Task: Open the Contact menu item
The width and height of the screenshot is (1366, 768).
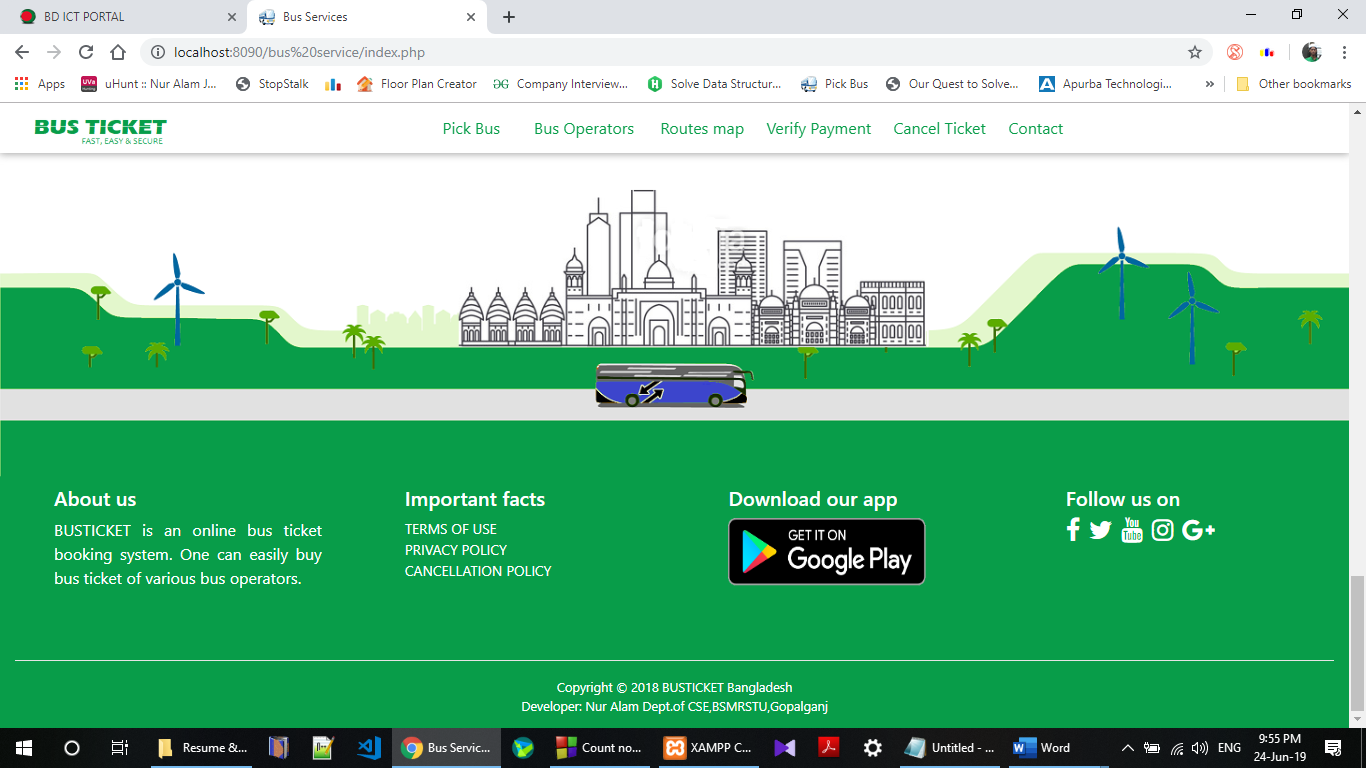Action: point(1036,129)
